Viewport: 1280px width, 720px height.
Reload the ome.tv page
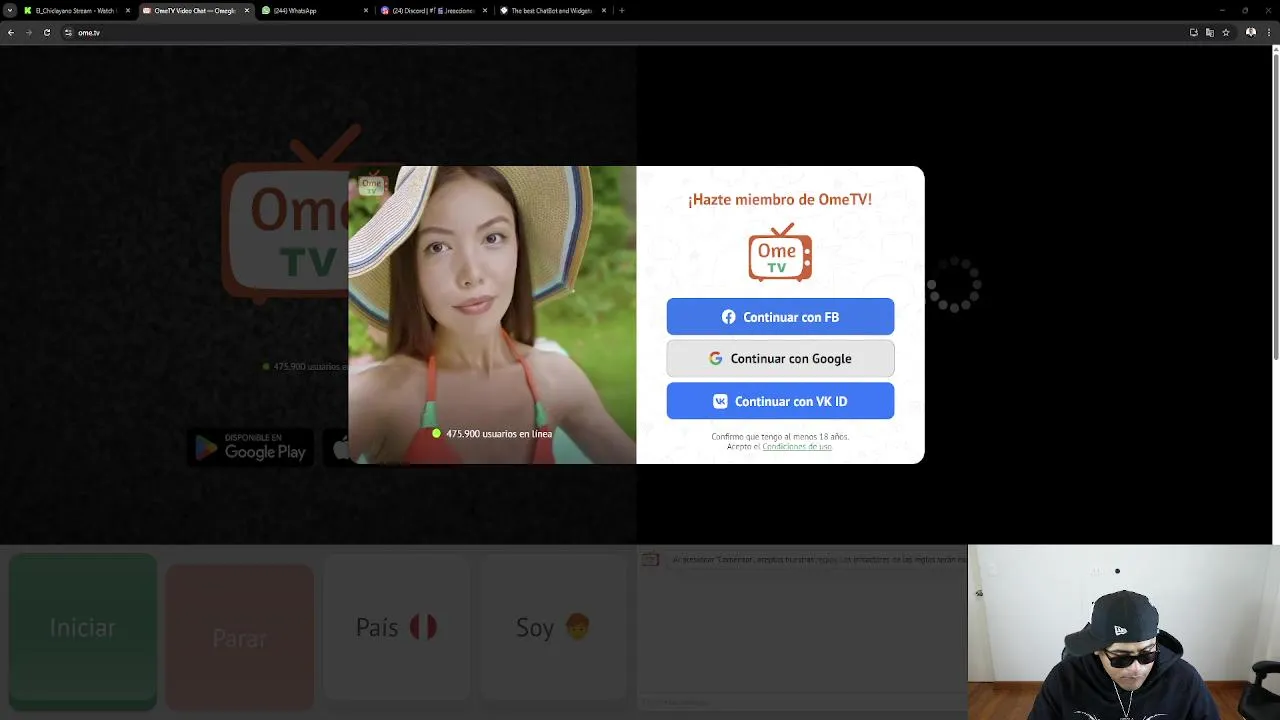pyautogui.click(x=47, y=32)
